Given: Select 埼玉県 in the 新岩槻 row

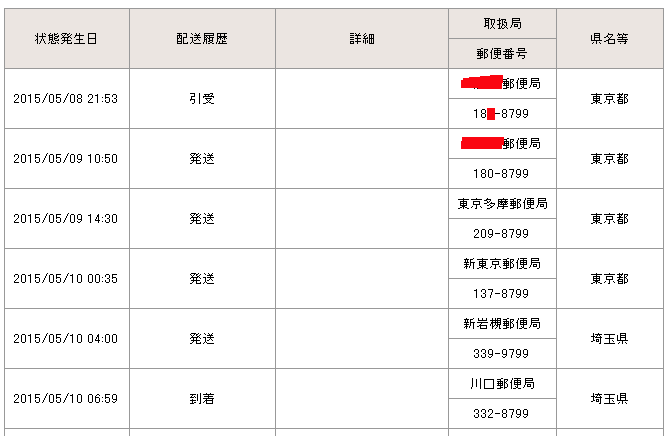Looking at the screenshot, I should [x=610, y=339].
